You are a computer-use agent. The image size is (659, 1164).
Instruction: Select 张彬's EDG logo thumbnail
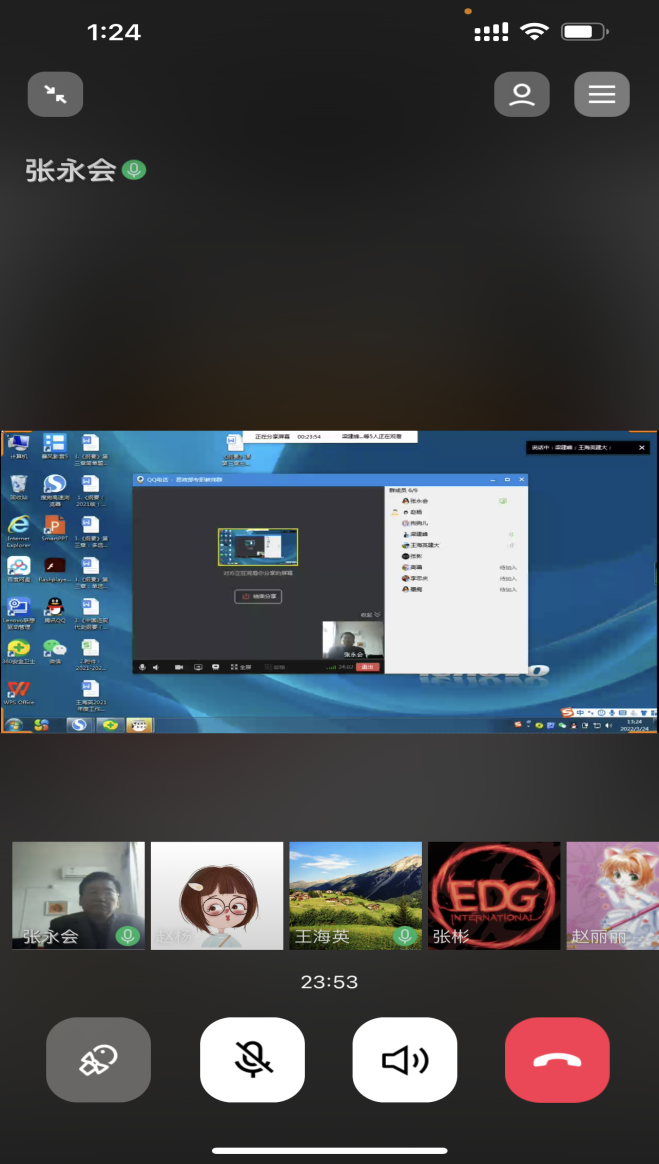494,894
